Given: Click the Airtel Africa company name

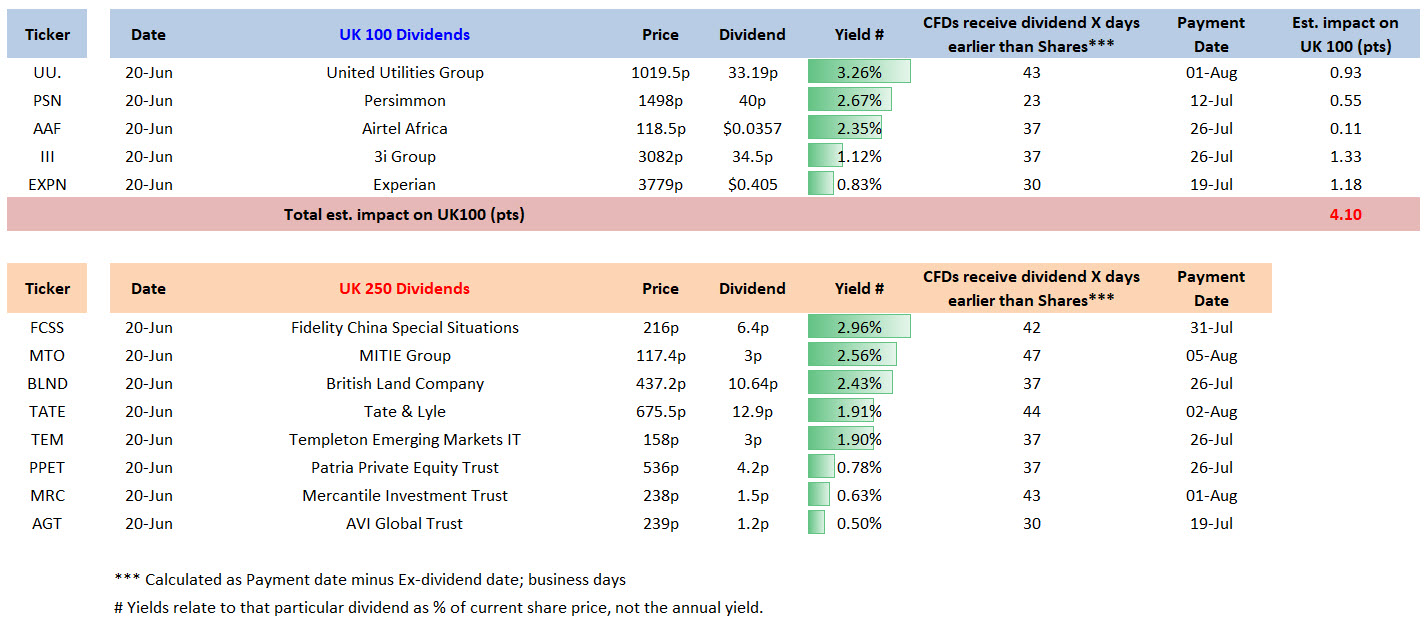Looking at the screenshot, I should 405,129.
